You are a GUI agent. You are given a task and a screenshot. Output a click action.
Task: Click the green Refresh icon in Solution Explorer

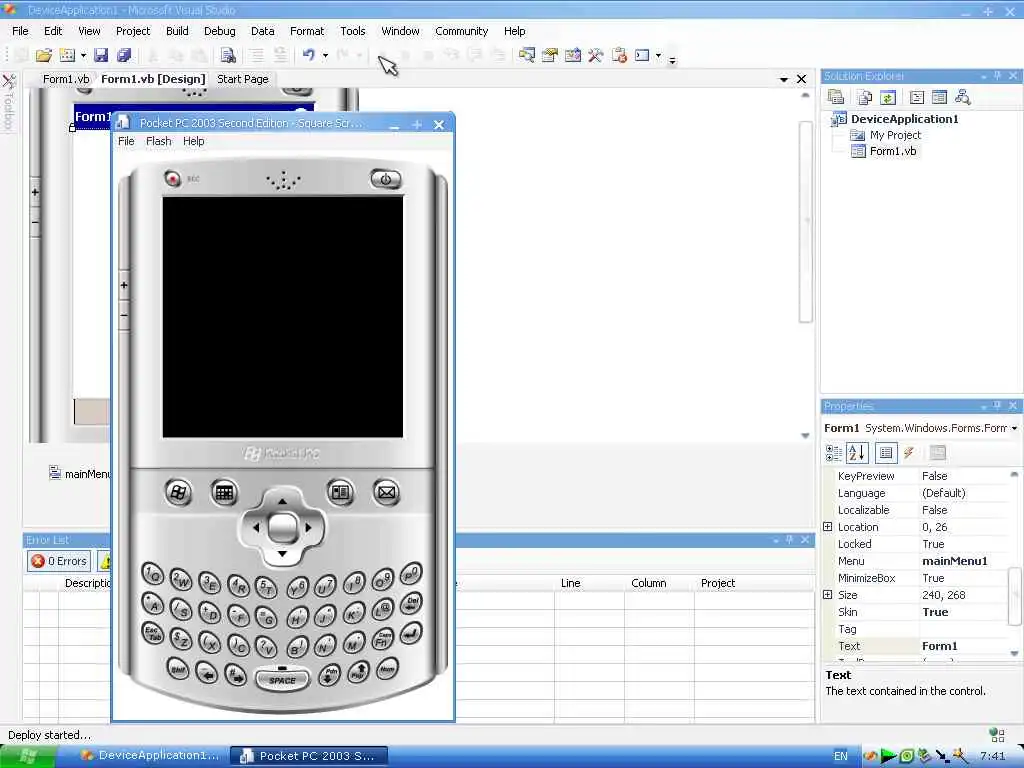click(888, 97)
